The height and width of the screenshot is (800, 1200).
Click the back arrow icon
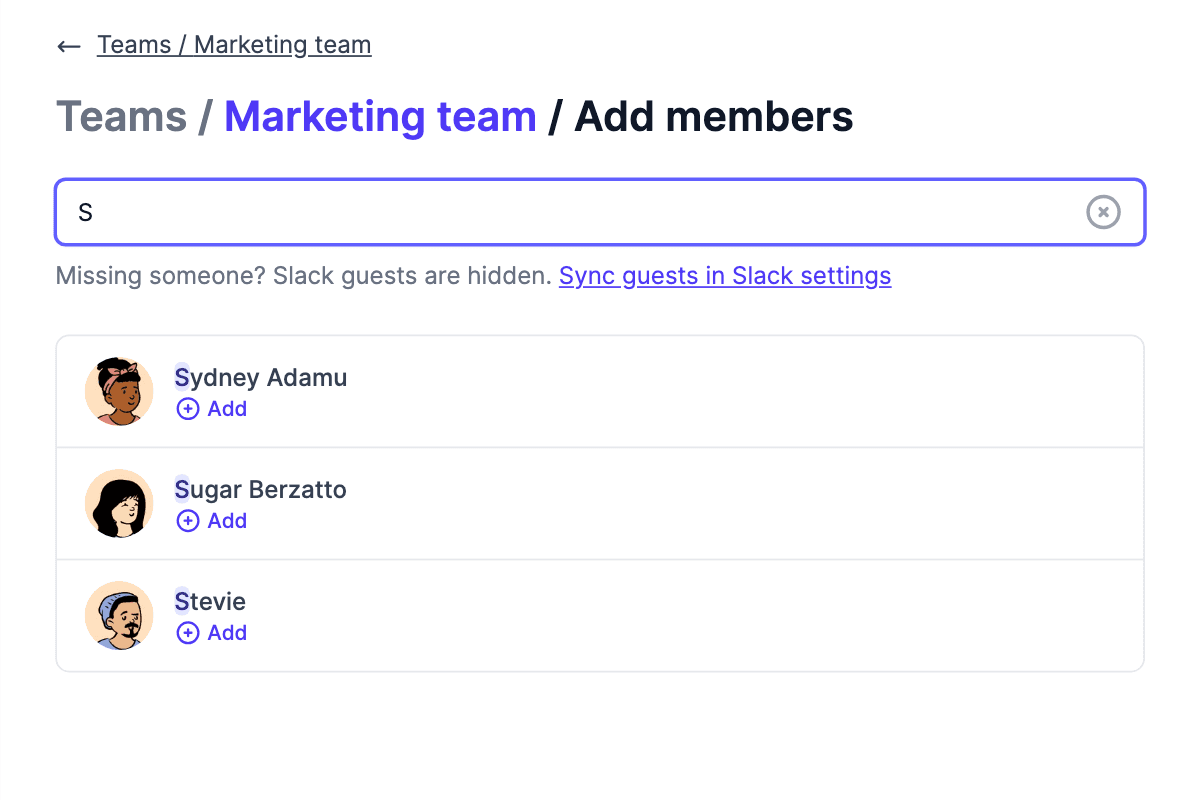click(69, 46)
